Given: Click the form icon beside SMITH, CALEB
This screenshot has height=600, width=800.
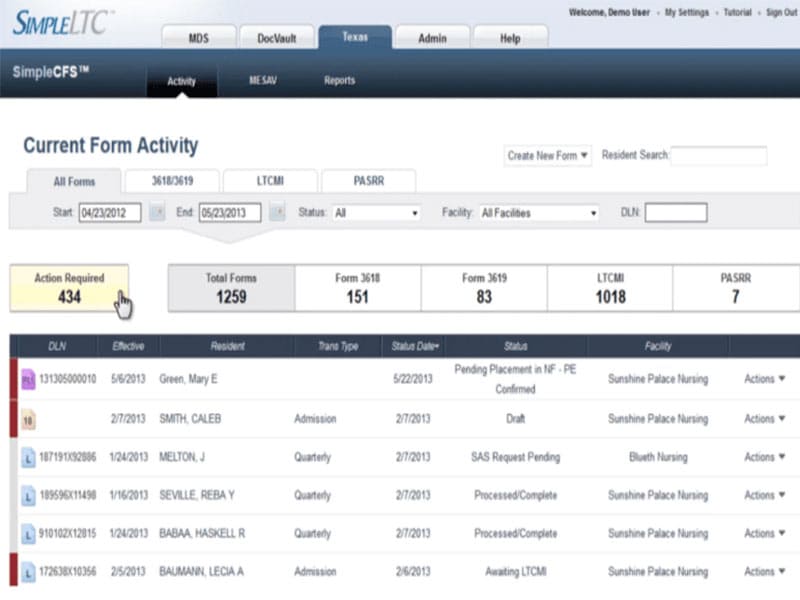Looking at the screenshot, I should 28,419.
